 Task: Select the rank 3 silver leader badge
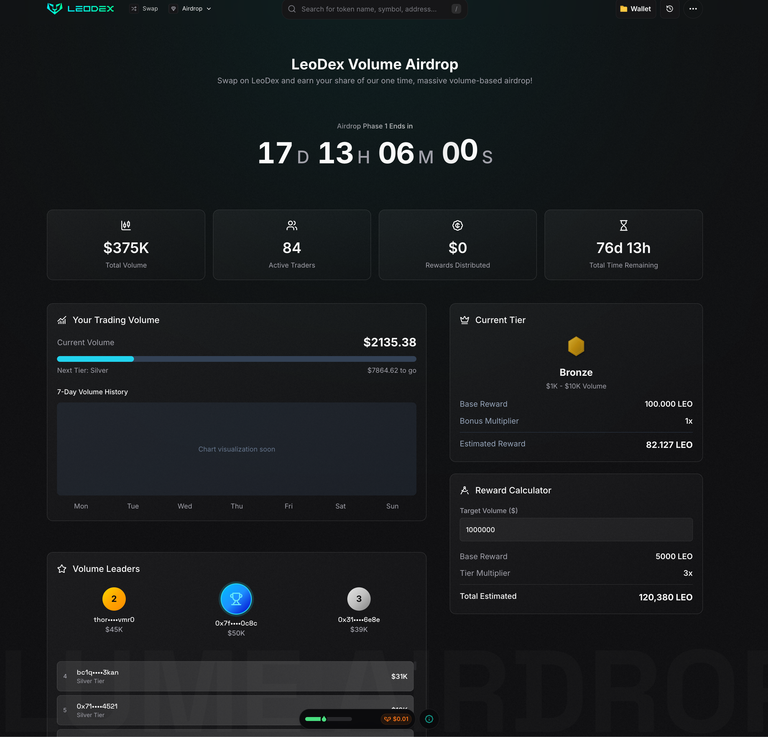[359, 599]
